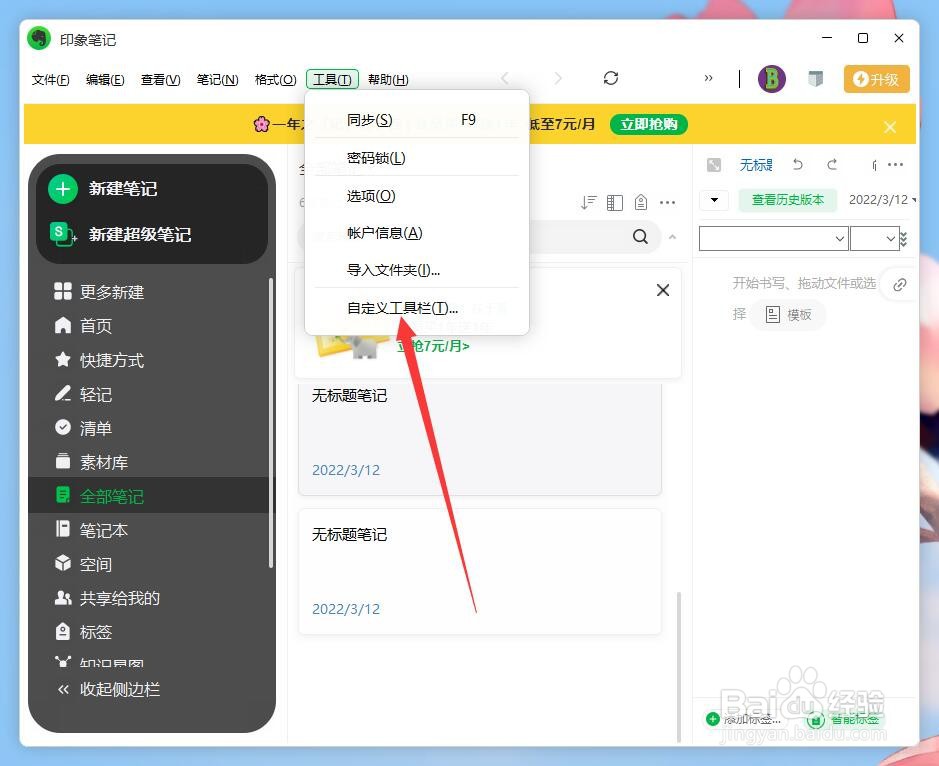Screen dimensions: 939x766
Task: Open the font family combo box
Action: tap(774, 238)
